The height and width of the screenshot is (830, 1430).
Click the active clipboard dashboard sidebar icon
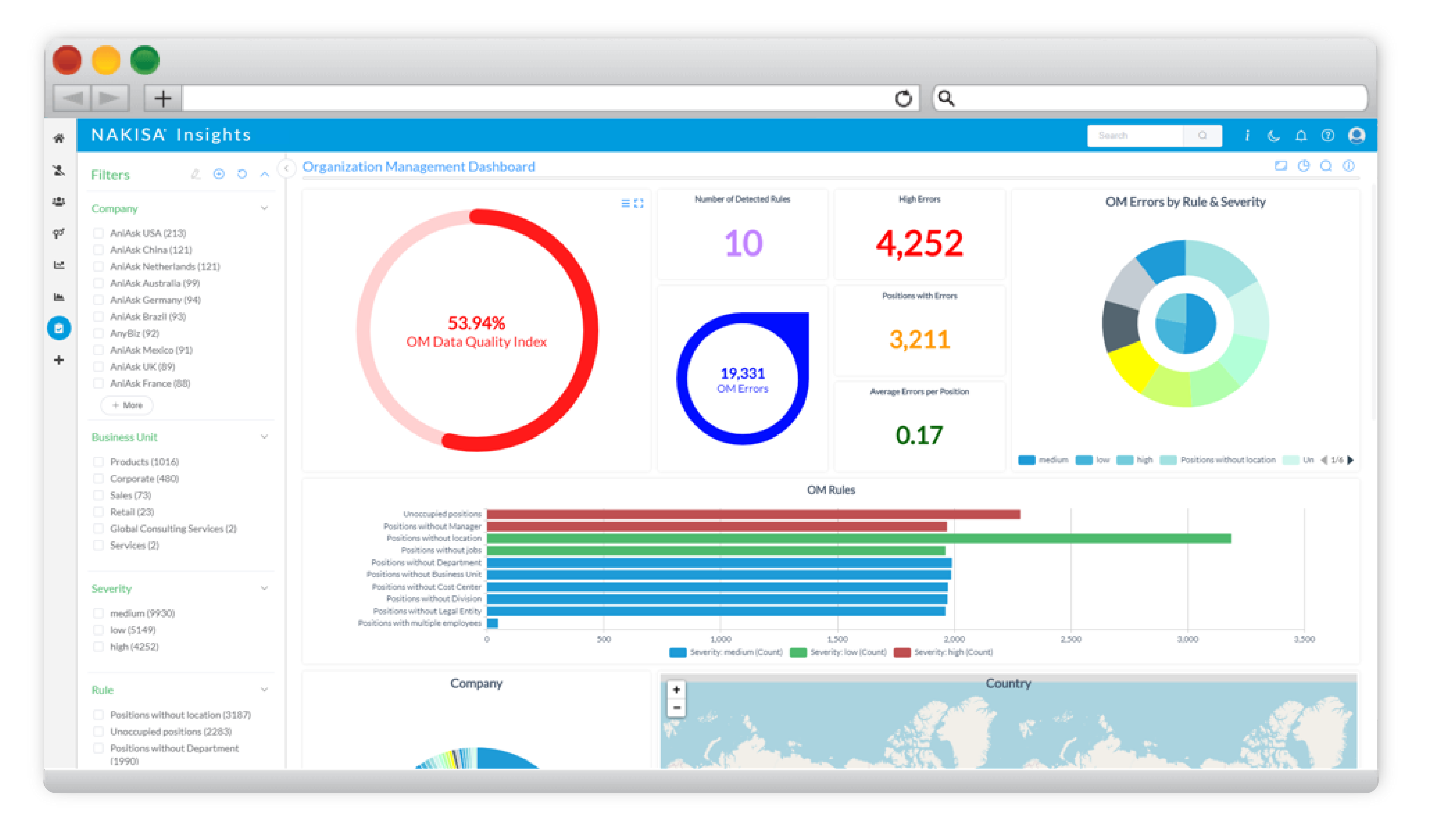click(x=59, y=328)
